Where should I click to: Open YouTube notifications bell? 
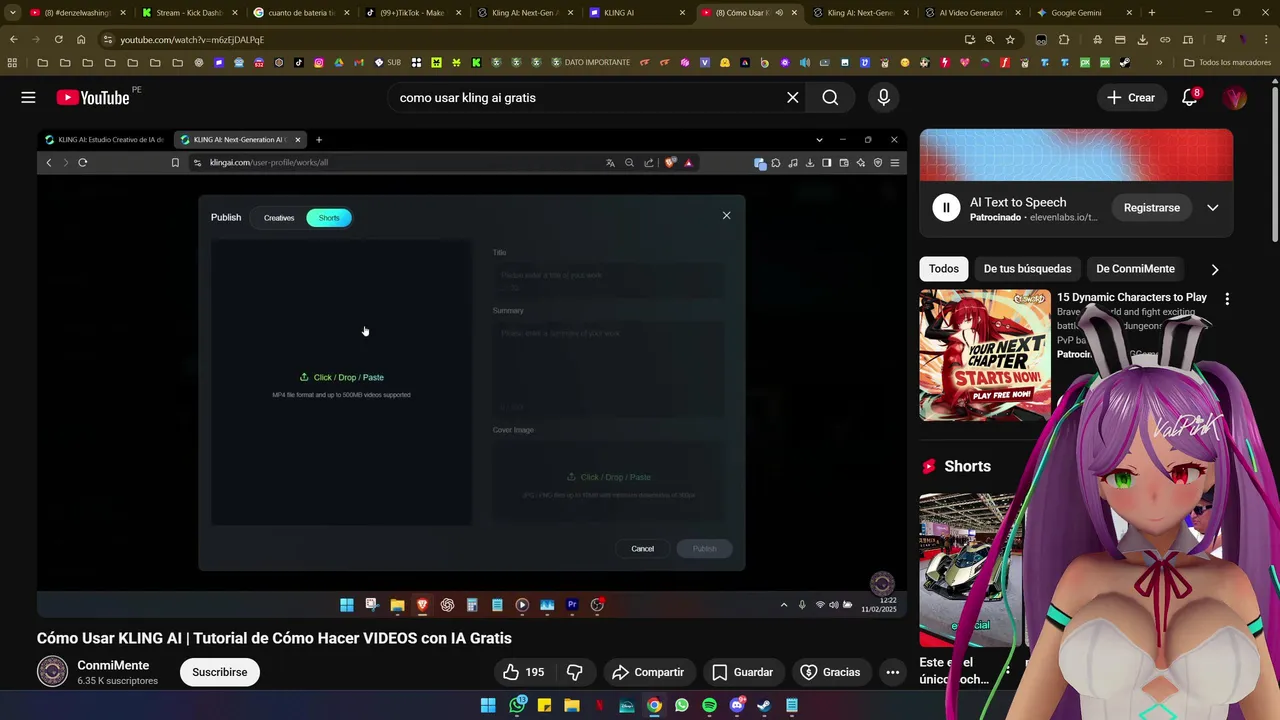point(1189,97)
